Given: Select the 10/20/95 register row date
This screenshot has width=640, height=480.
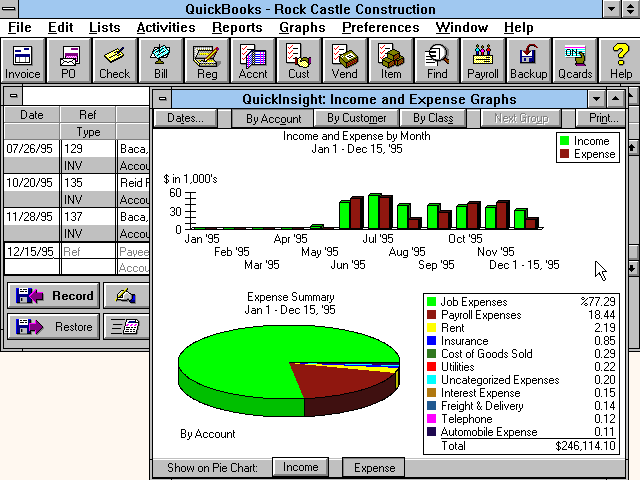Looking at the screenshot, I should (29, 182).
